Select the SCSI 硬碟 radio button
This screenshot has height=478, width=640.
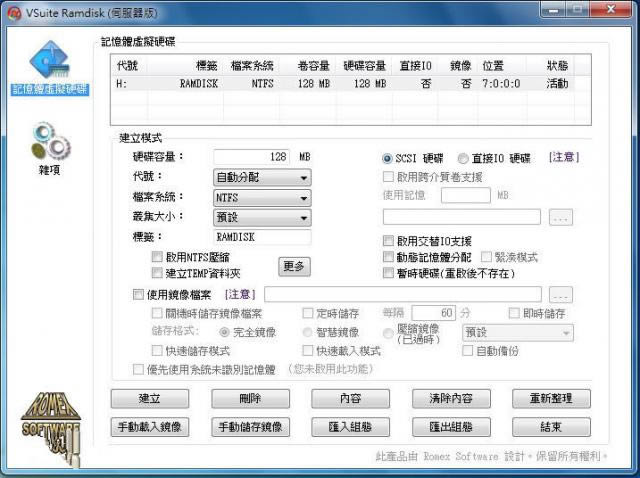pos(387,158)
